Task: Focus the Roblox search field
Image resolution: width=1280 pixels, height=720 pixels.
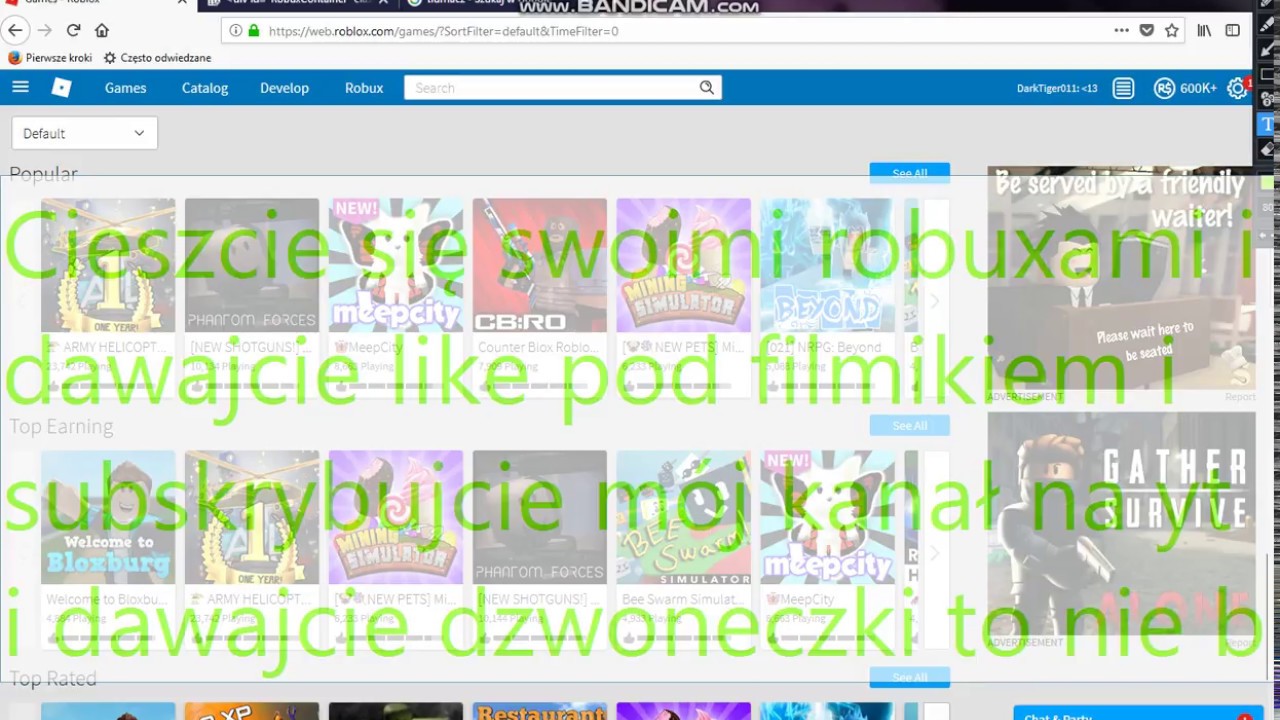Action: pos(550,88)
